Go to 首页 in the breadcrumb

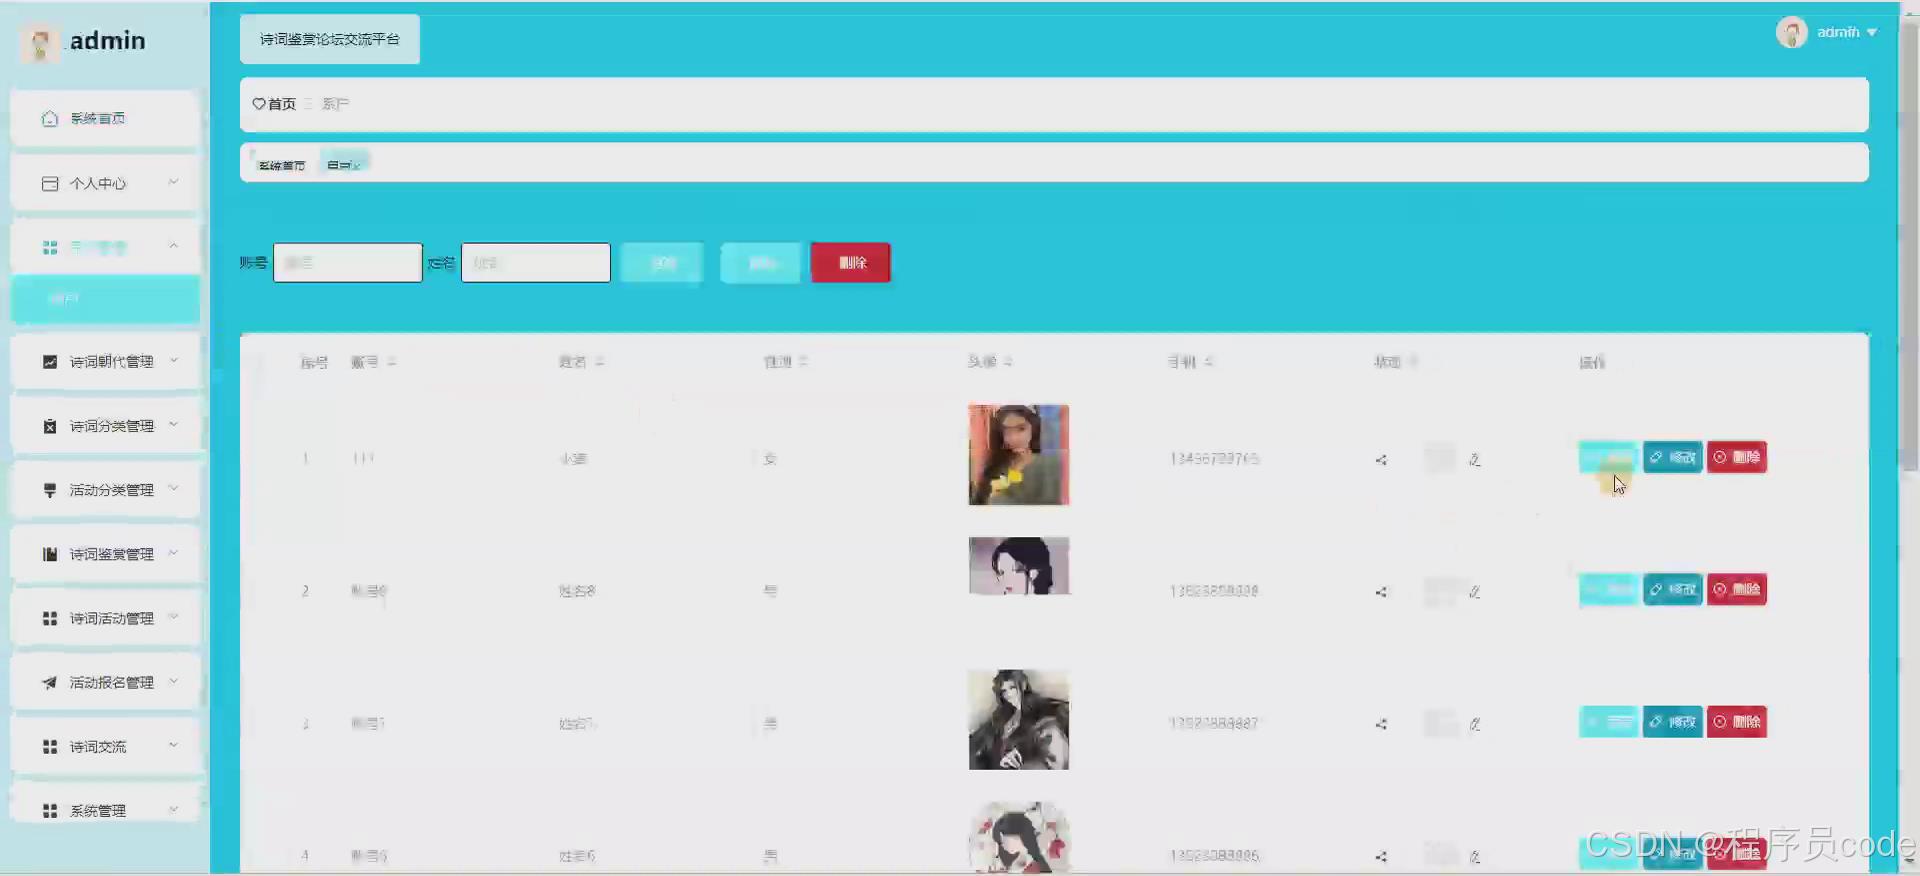(282, 104)
